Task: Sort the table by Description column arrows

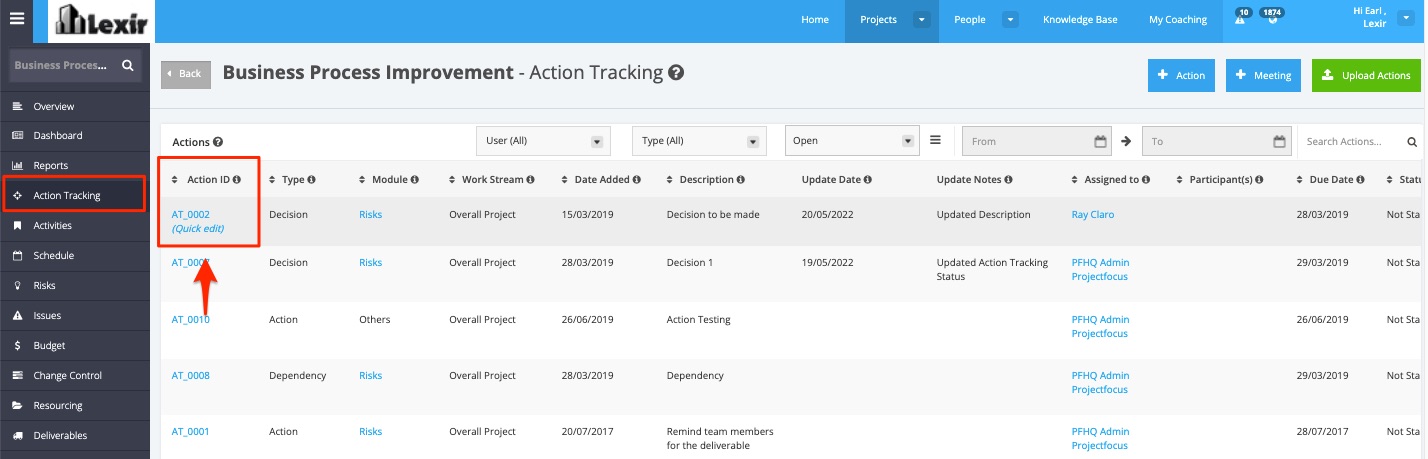Action: tap(670, 180)
